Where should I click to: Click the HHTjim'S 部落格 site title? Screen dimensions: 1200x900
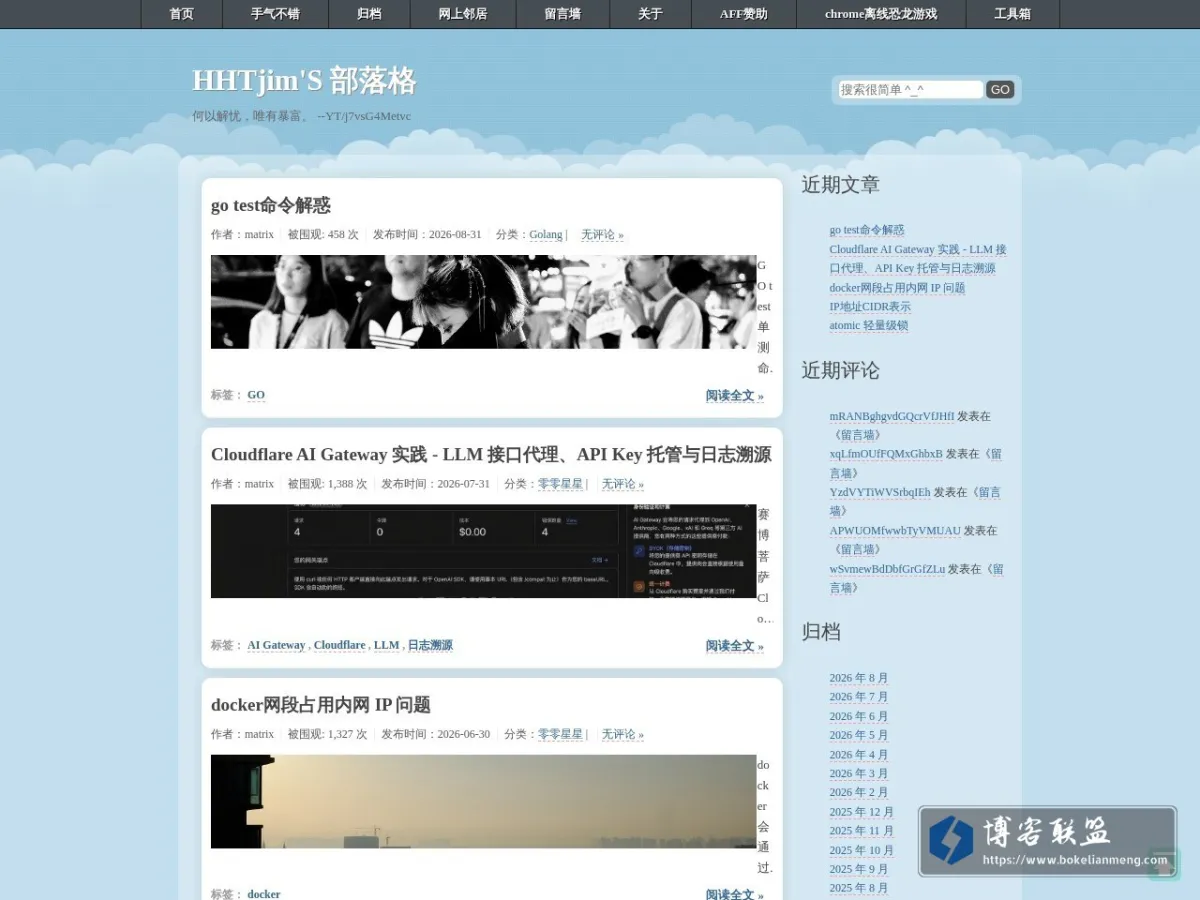(x=304, y=81)
